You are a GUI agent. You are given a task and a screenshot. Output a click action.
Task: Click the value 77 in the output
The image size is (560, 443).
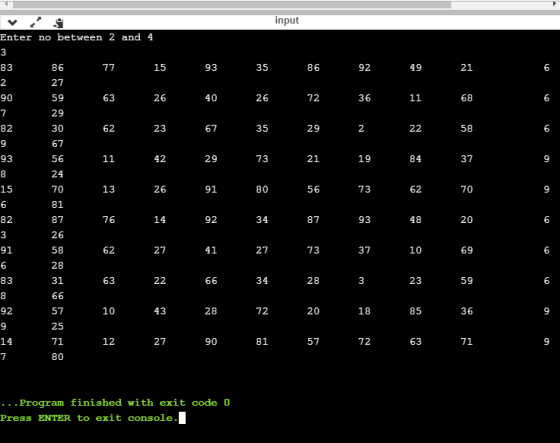tap(109, 68)
